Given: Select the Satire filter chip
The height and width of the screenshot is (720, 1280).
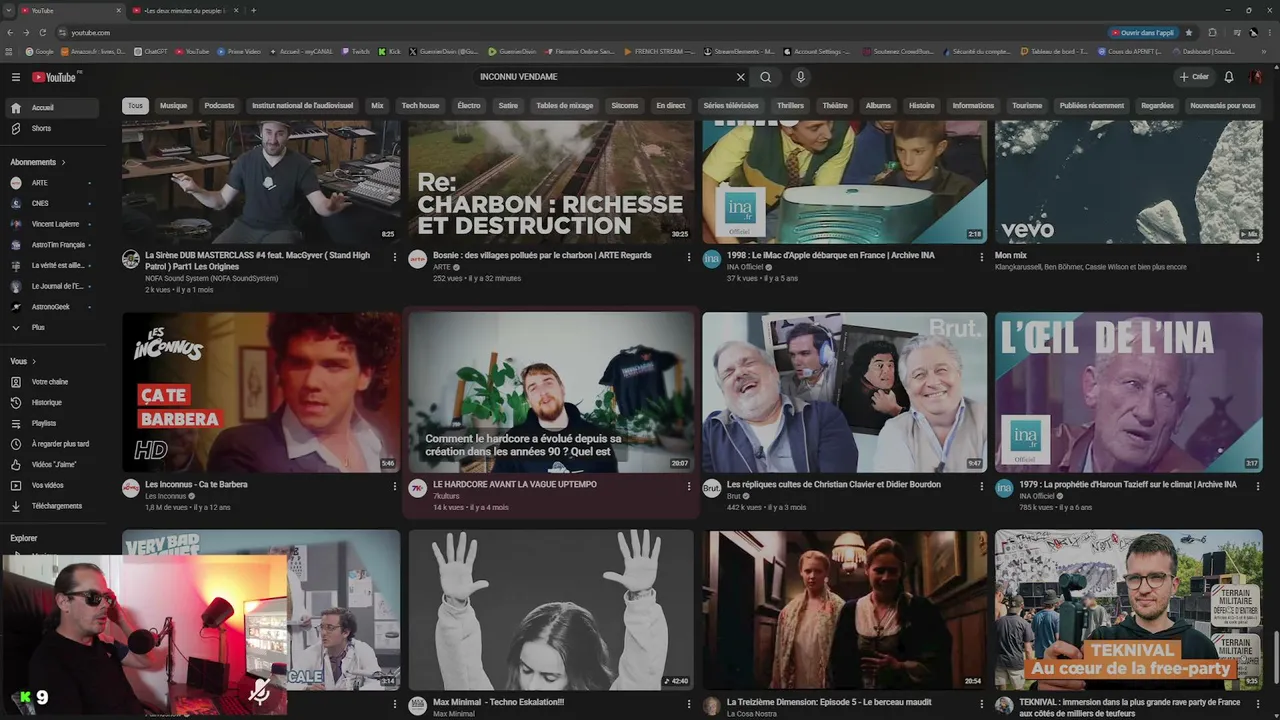Looking at the screenshot, I should (x=508, y=105).
